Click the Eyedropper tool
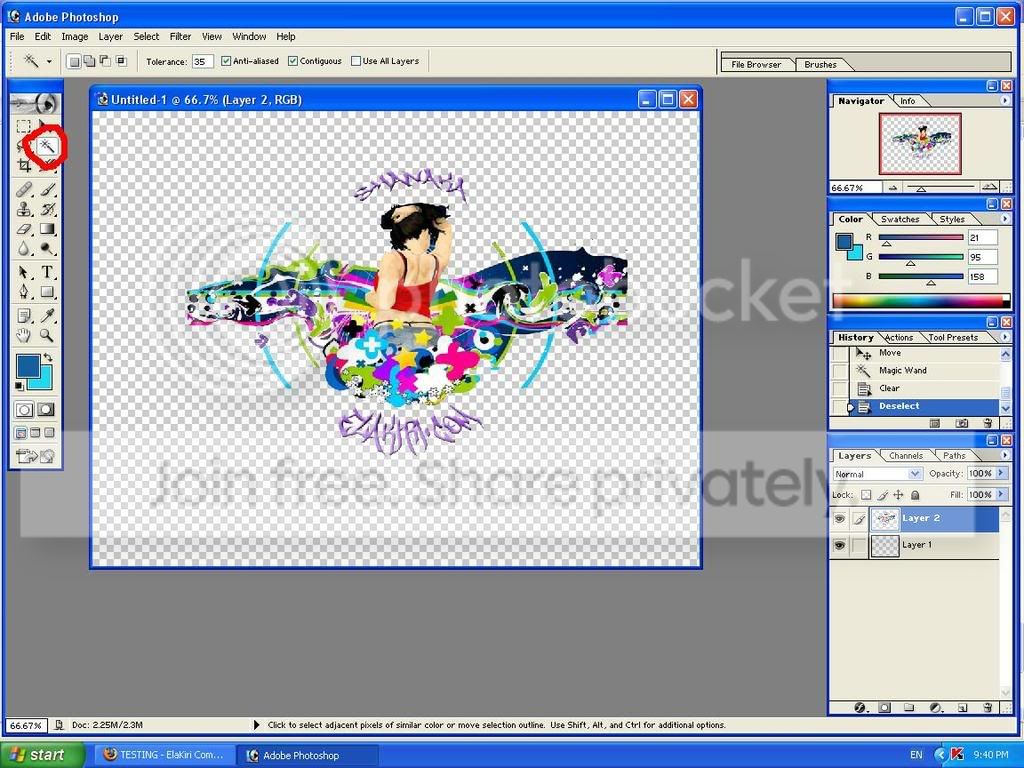1024x768 pixels. point(47,316)
